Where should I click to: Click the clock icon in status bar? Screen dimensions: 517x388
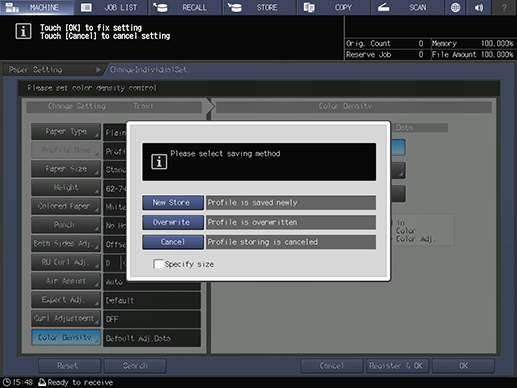(6, 382)
